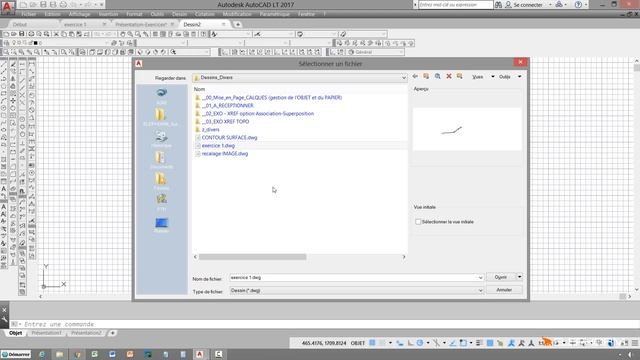This screenshot has height=360, width=640.
Task: Click the layer color swatch in layers toolbar
Action: tap(36, 43)
